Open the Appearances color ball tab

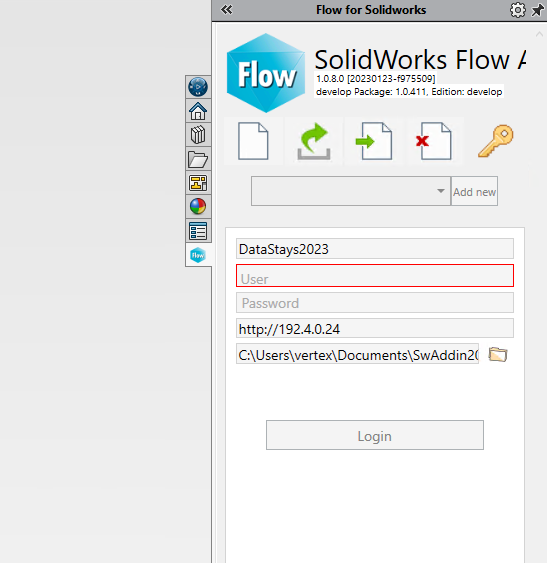(198, 206)
